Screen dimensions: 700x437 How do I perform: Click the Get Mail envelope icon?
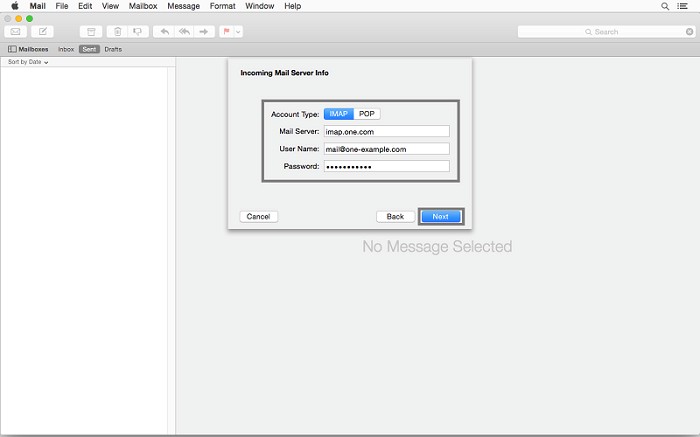coord(16,32)
